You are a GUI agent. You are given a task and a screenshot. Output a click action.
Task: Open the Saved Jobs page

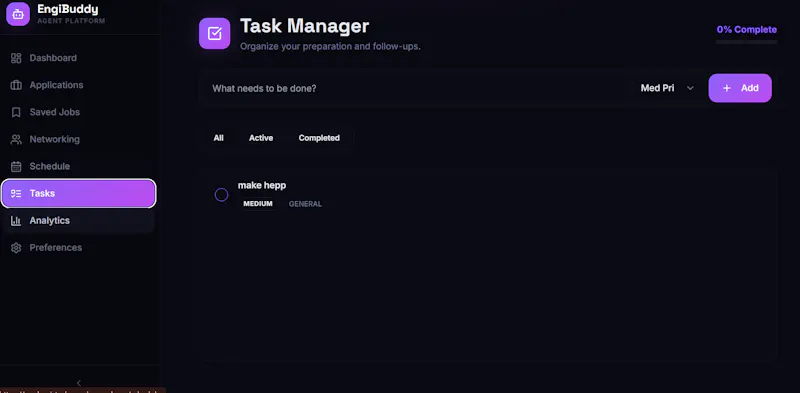pos(79,112)
